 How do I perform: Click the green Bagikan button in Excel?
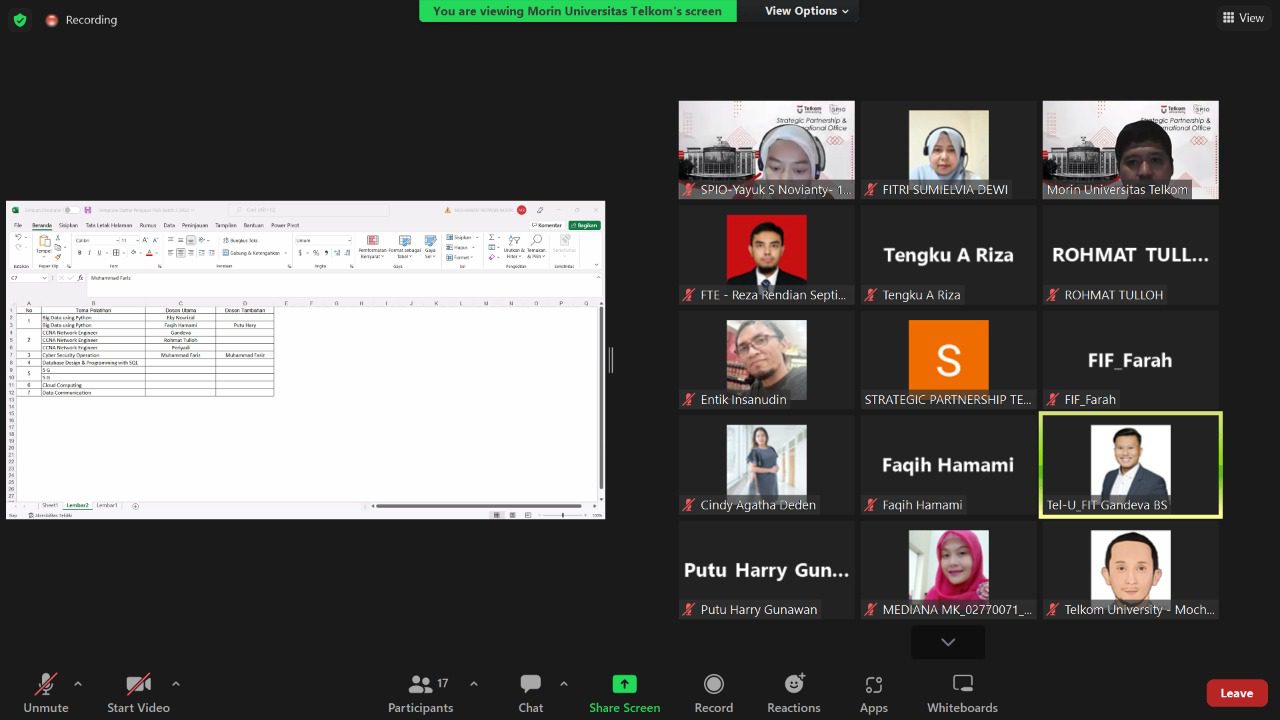click(585, 225)
